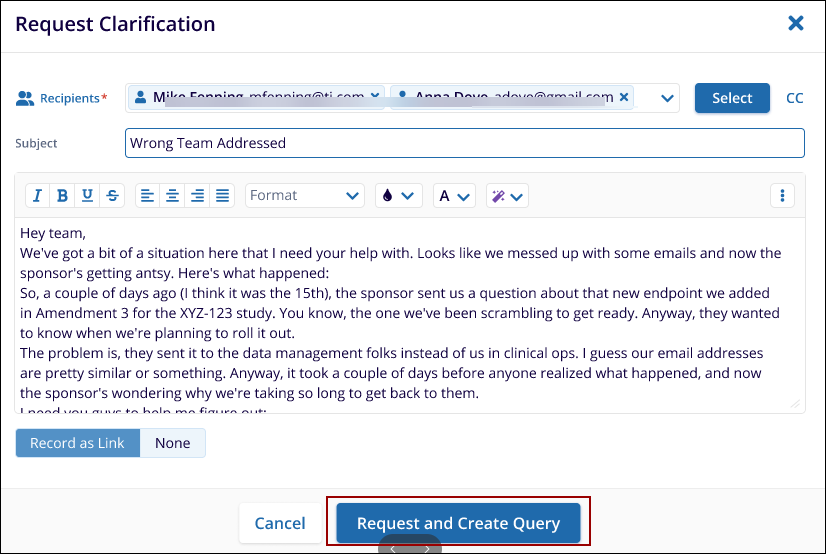826x554 pixels.
Task: Click the Request and Create Query button
Action: click(x=458, y=523)
